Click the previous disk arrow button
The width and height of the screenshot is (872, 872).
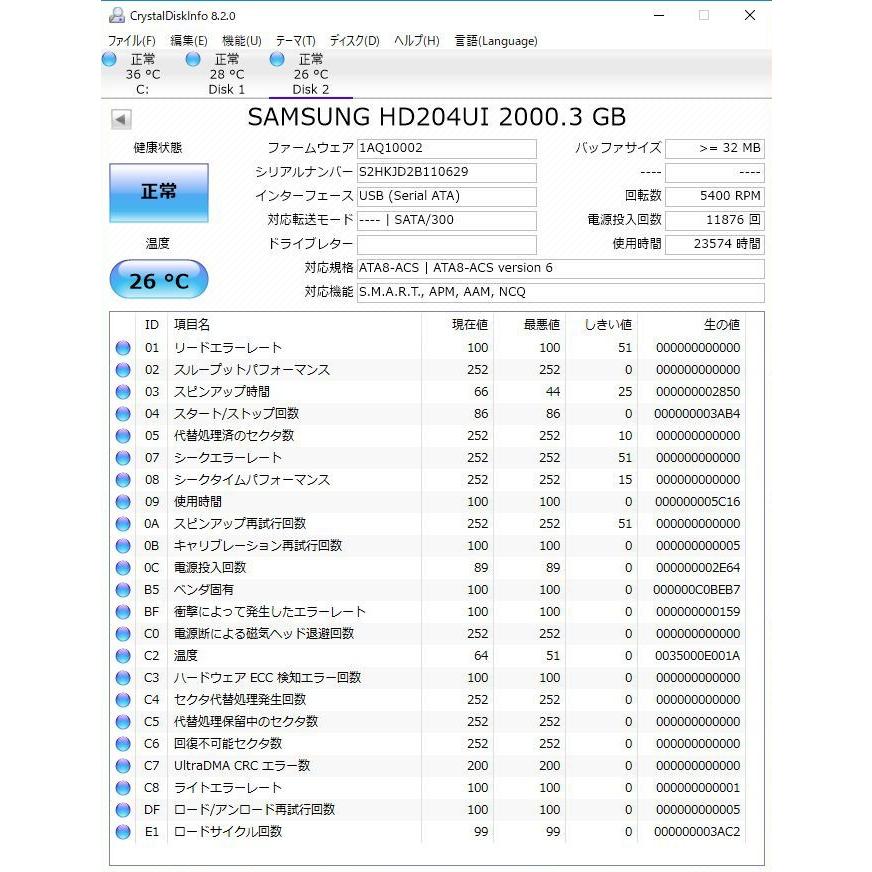[x=121, y=120]
